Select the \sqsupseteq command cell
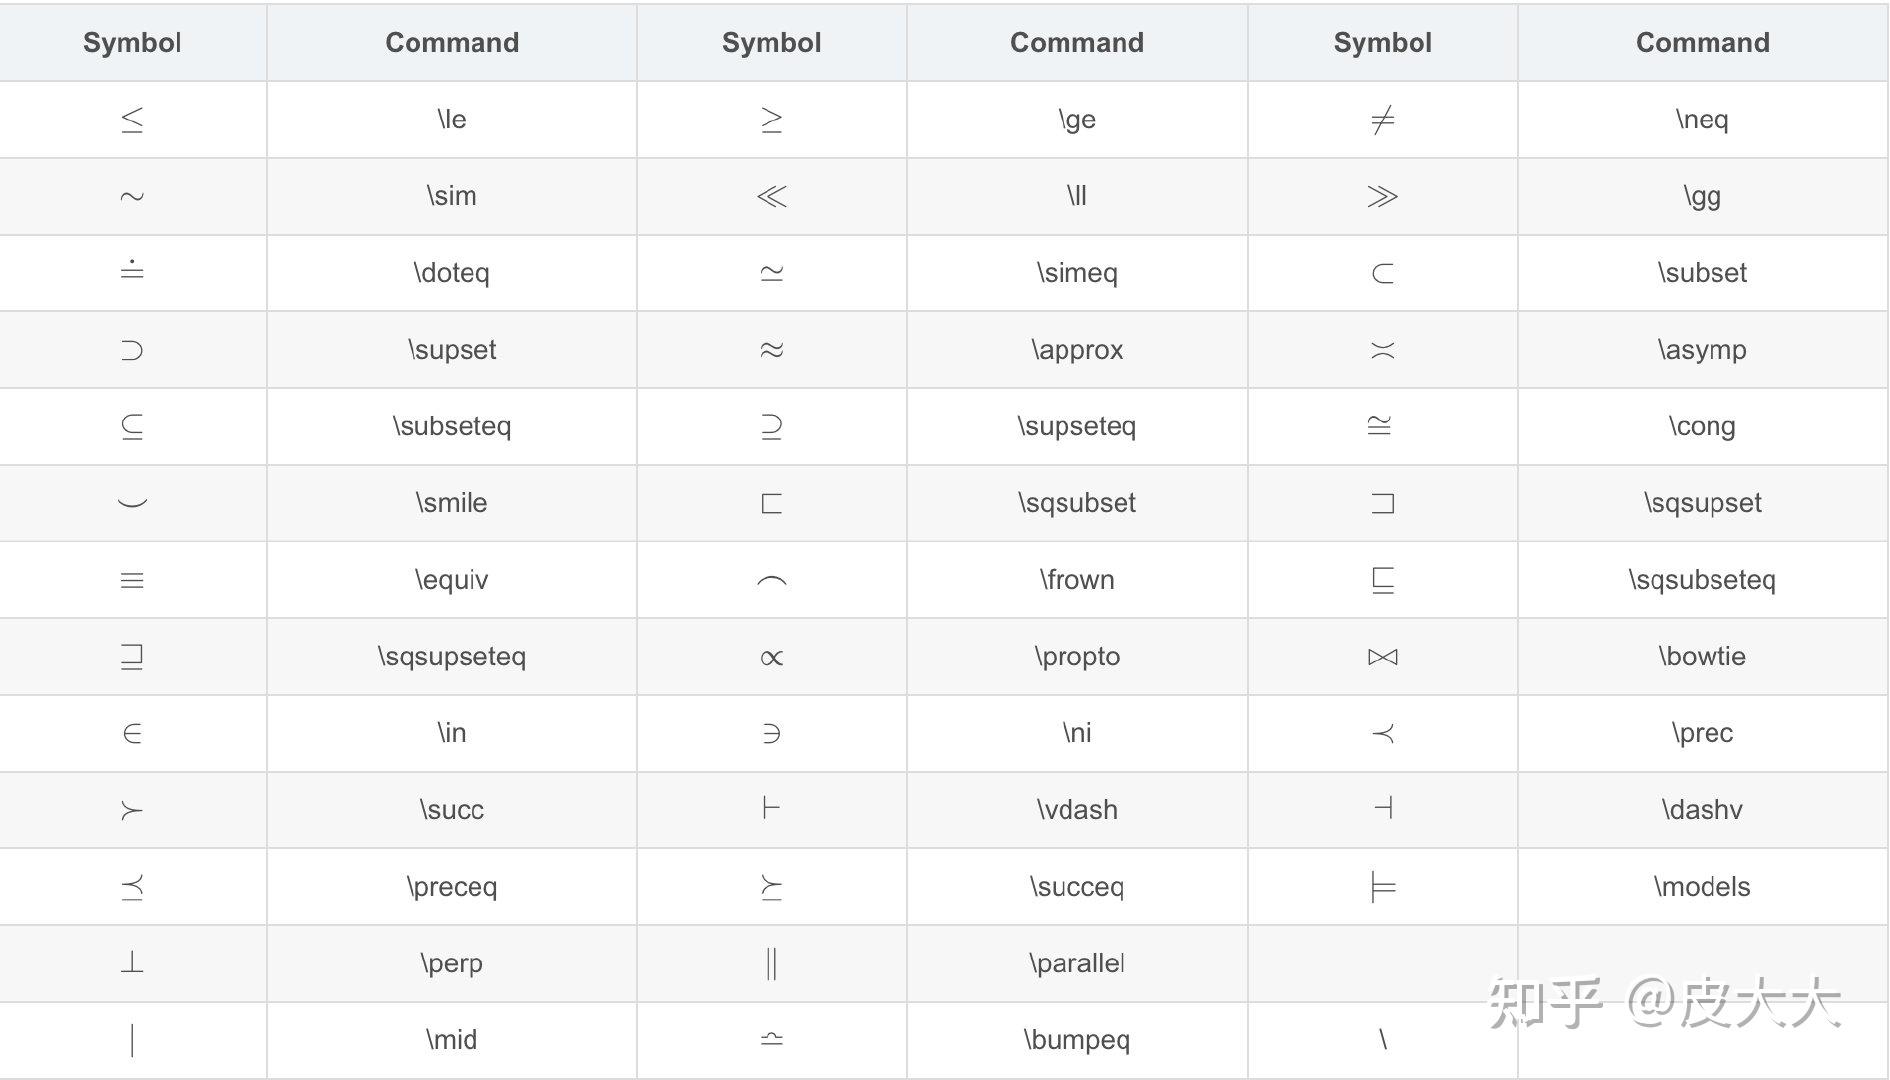Screen dimensions: 1890x1080 452,657
